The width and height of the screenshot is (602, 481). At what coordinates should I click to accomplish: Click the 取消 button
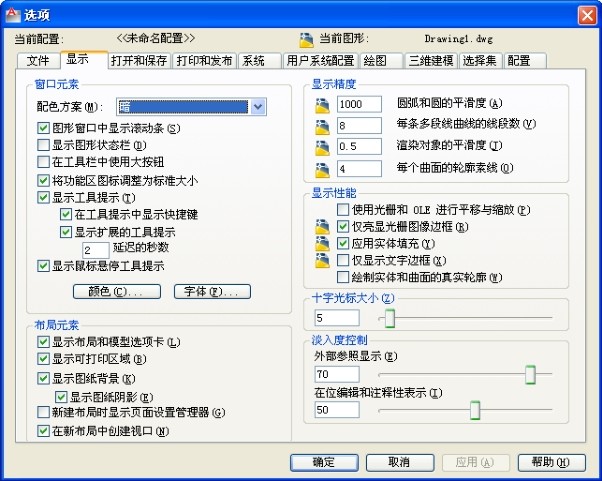[400, 462]
